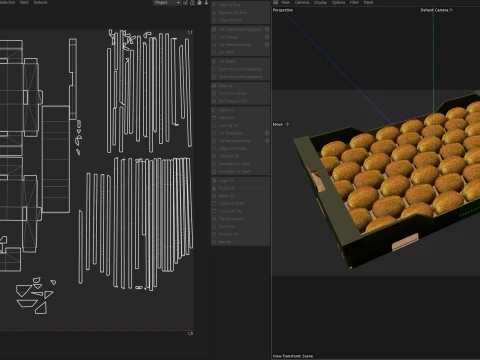Click Fit UV to Canvas
The width and height of the screenshot is (480, 360).
tap(240, 94)
